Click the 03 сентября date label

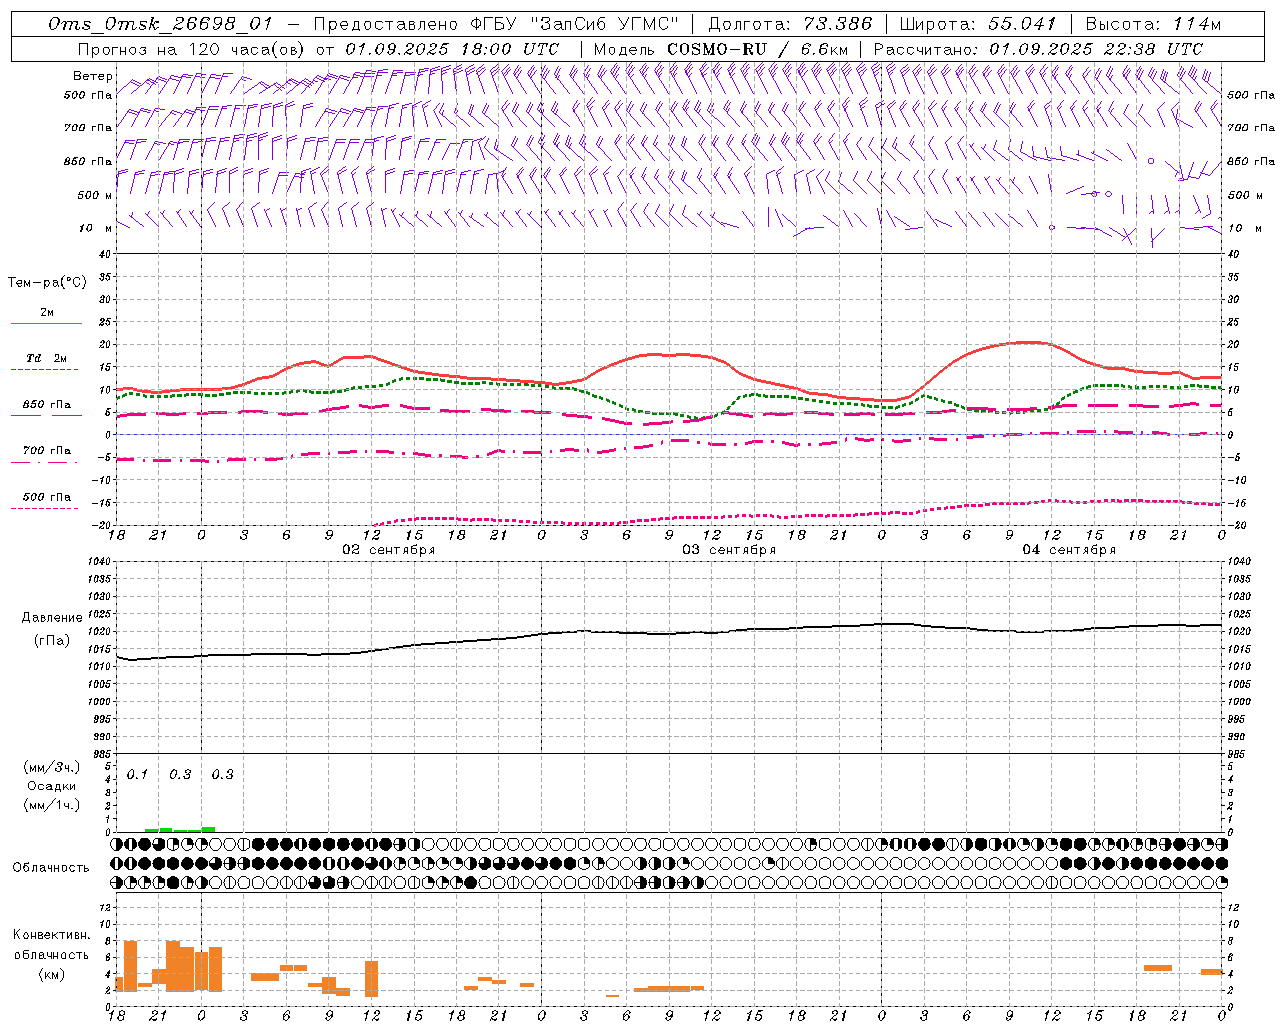pos(729,550)
